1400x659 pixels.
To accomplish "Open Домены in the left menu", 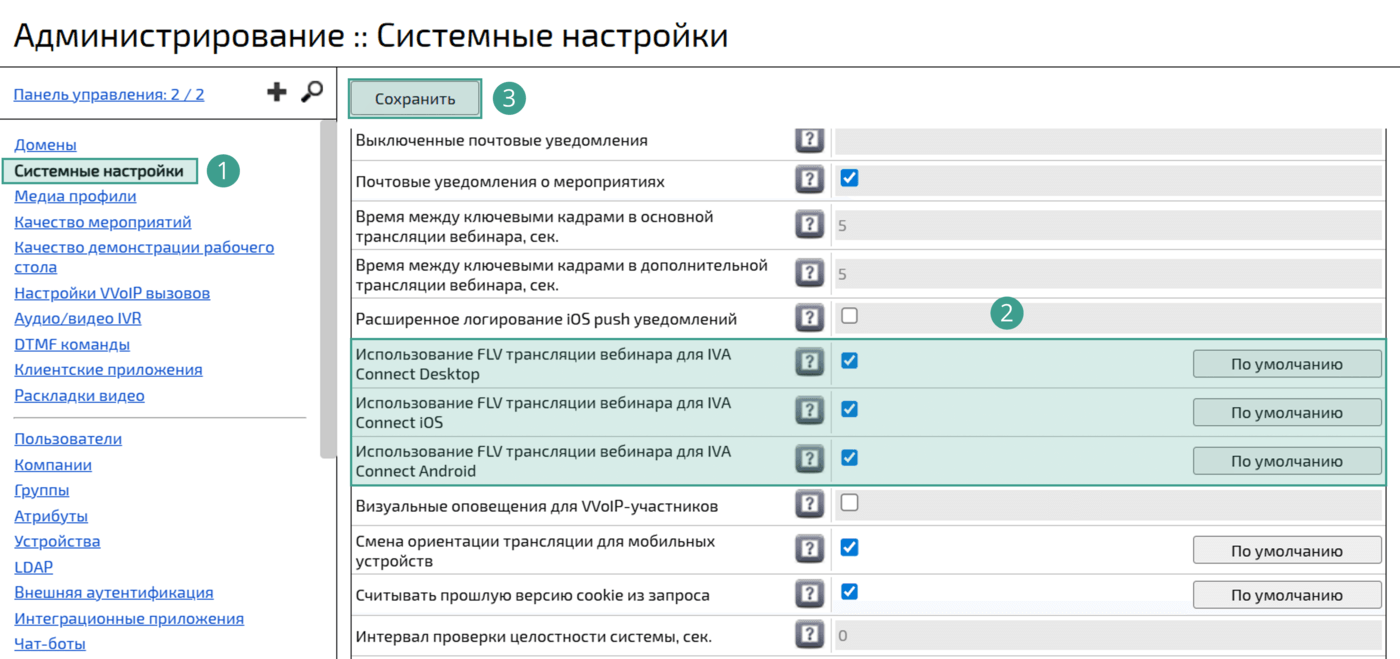I will tap(45, 145).
